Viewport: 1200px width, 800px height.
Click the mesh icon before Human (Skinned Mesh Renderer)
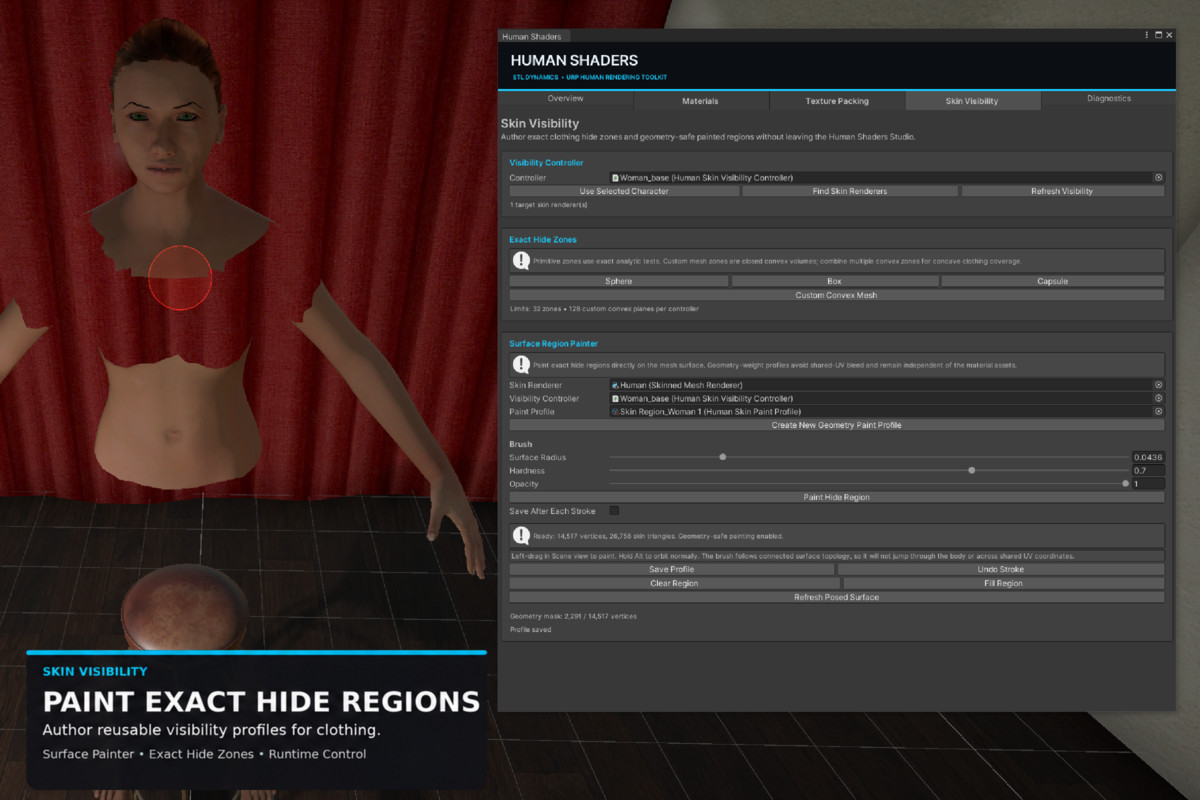click(x=615, y=385)
